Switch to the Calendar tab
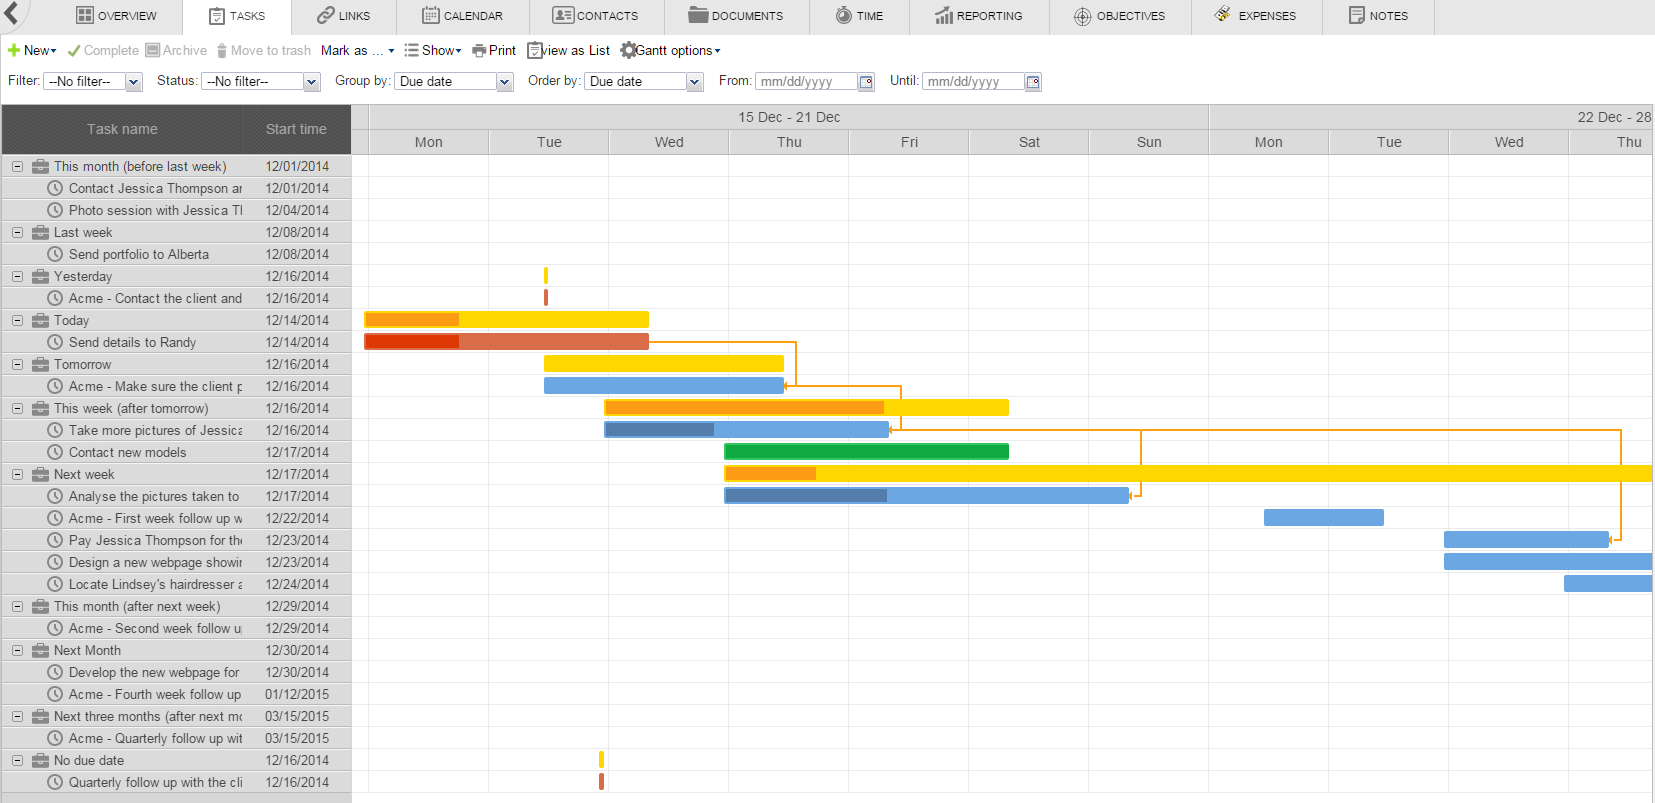Screen dimensions: 1655x803 (462, 16)
